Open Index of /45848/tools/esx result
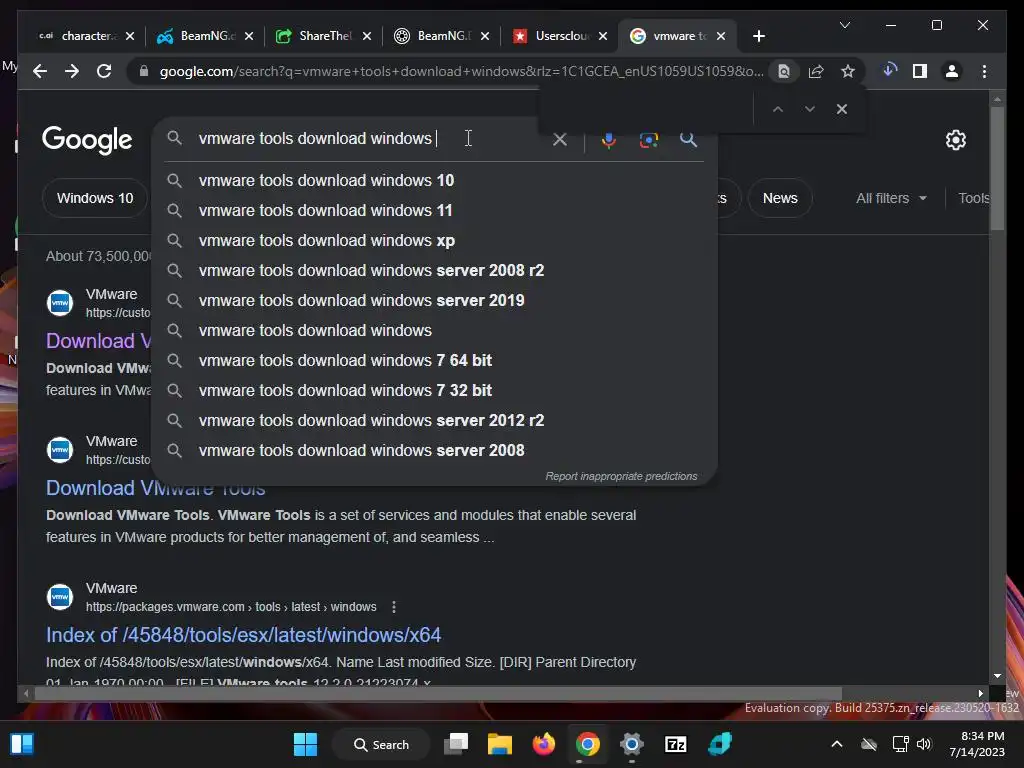 [x=244, y=635]
